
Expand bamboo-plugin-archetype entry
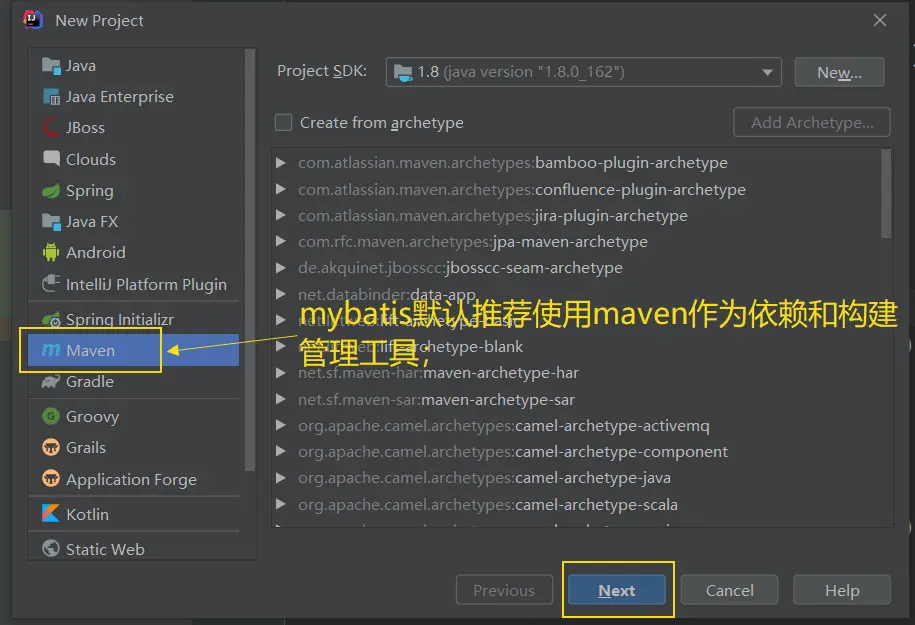click(x=281, y=163)
